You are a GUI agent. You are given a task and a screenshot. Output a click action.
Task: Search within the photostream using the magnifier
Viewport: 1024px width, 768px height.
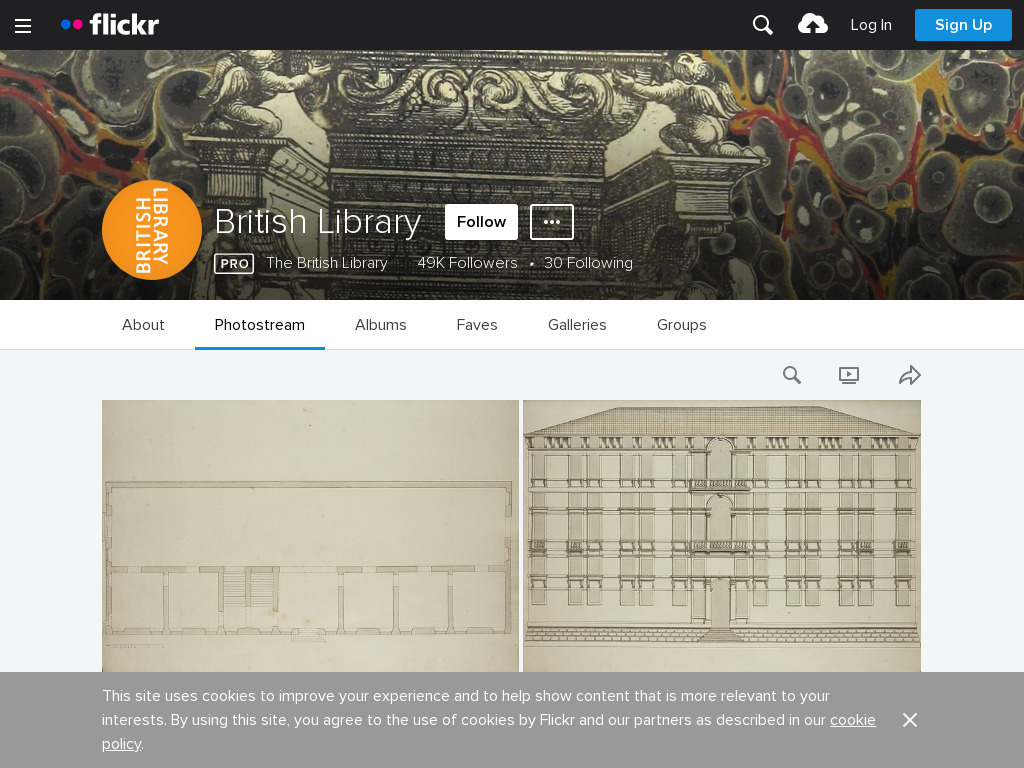(x=792, y=375)
